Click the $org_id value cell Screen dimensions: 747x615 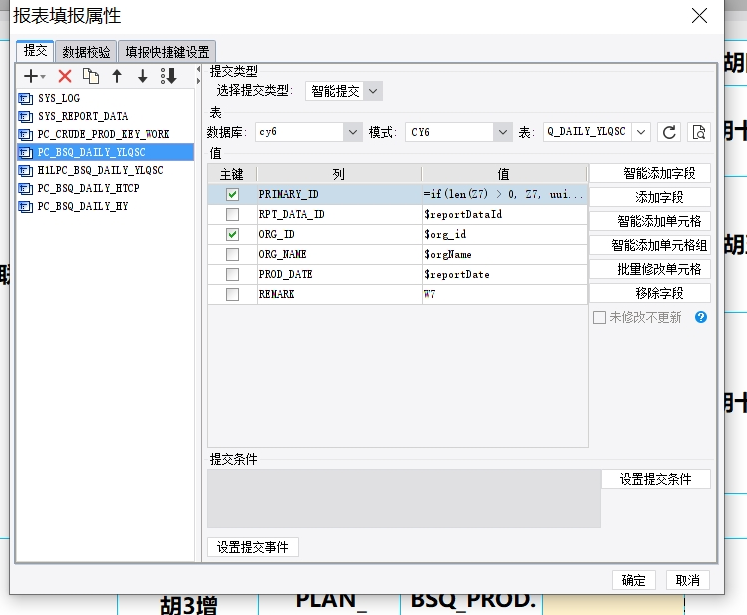[505, 234]
